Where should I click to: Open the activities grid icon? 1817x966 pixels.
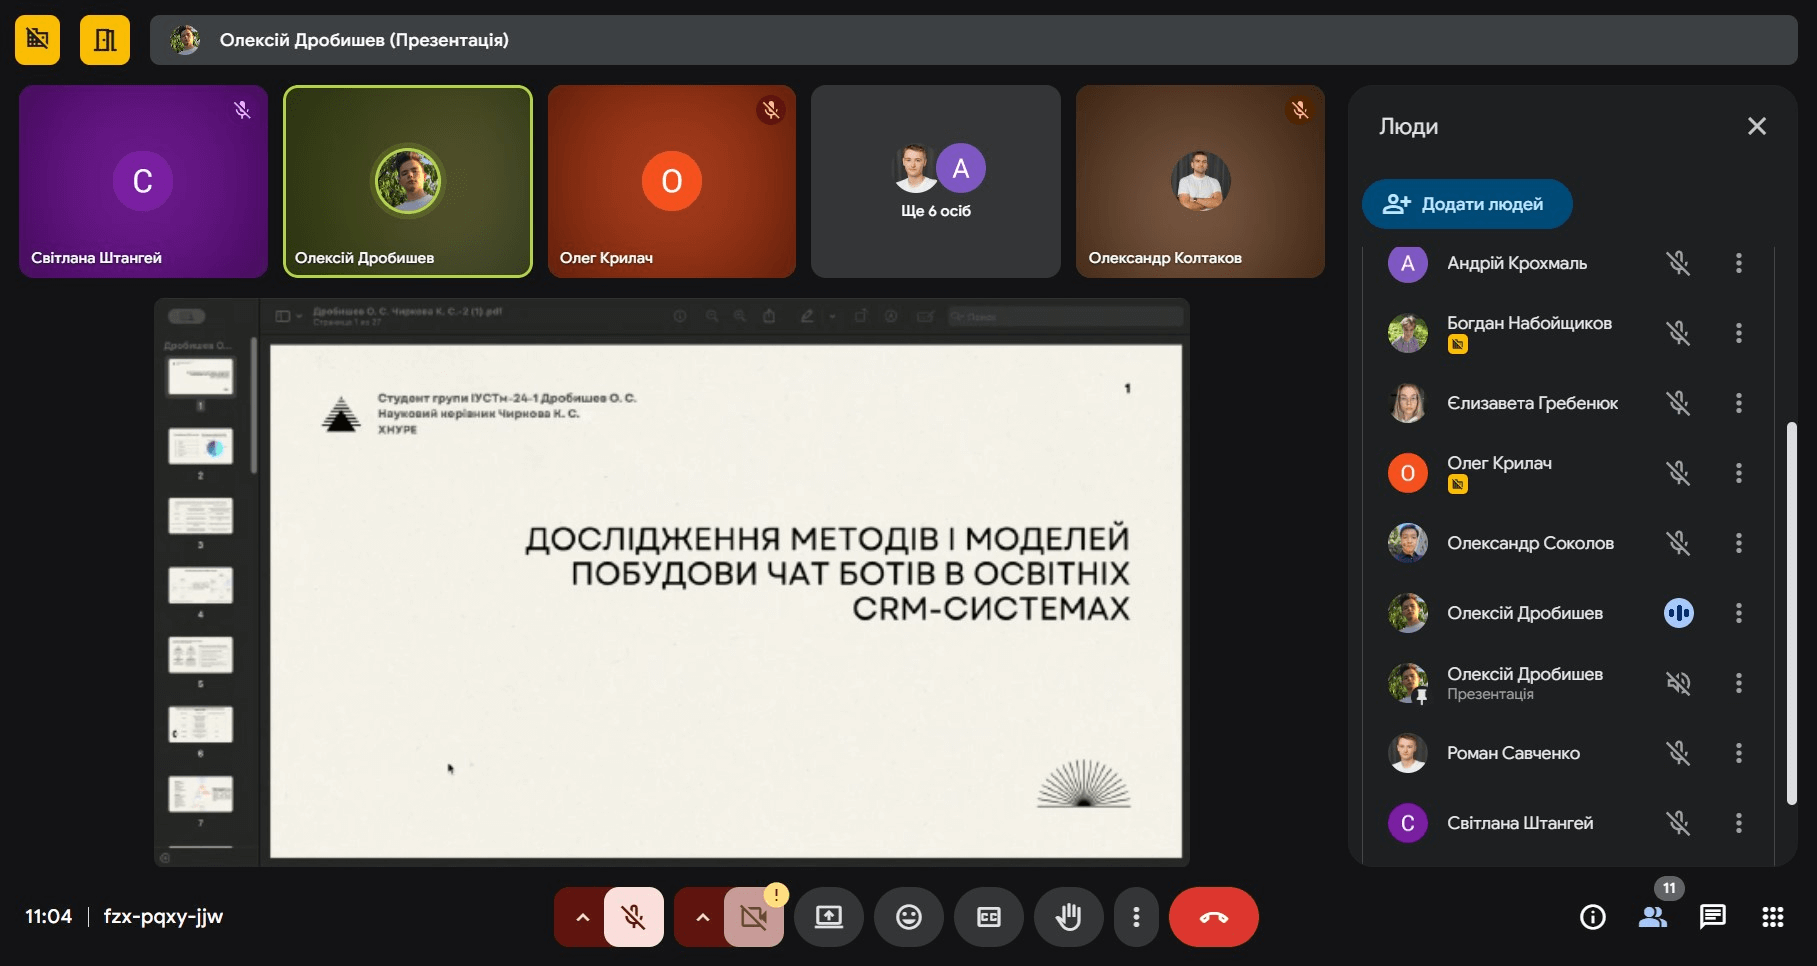[x=1772, y=917]
